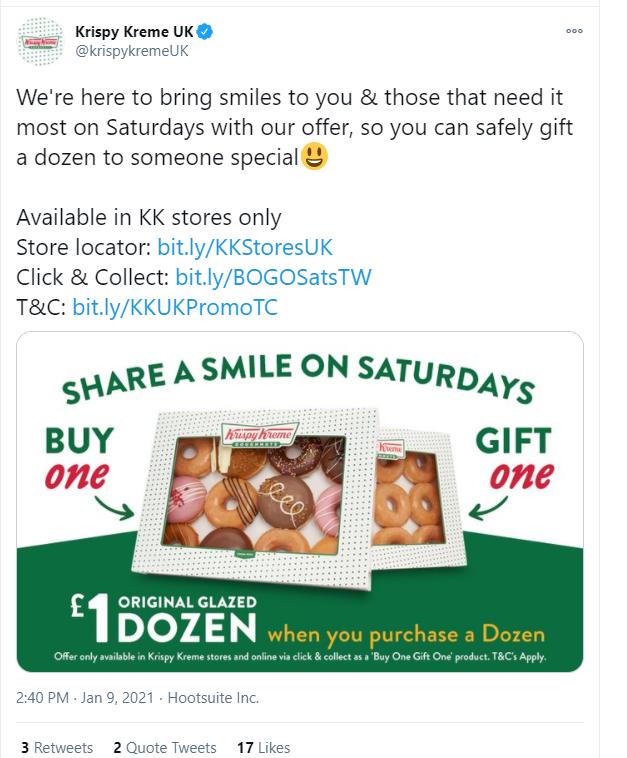The height and width of the screenshot is (758, 627).
Task: Click the smiley face emoji in the tweet
Action: point(314,157)
